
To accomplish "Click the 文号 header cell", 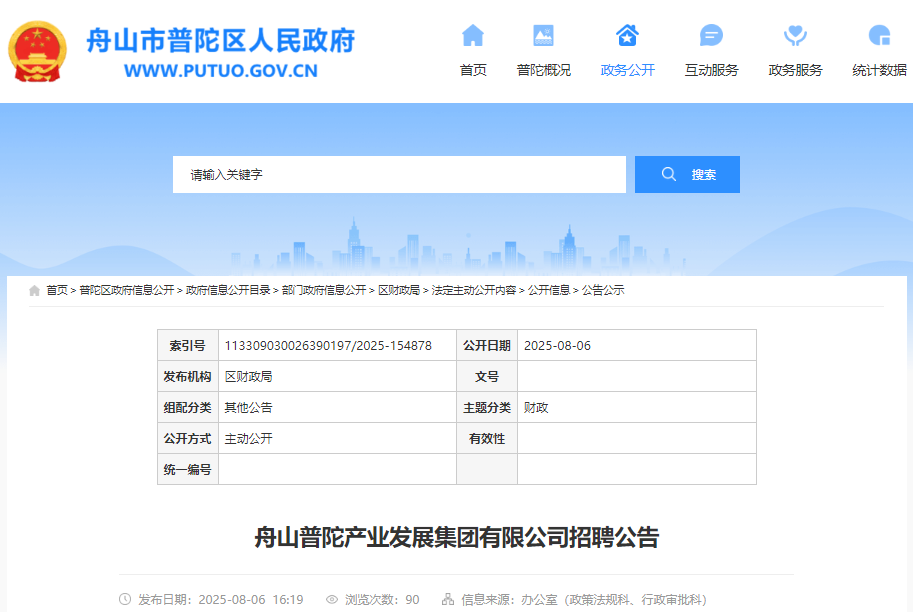I will pos(487,376).
